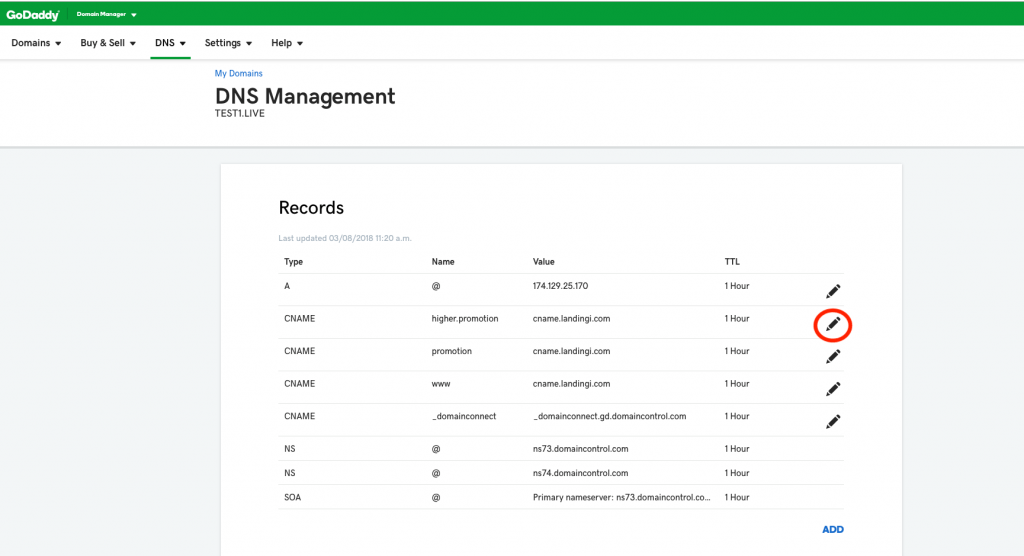Click the higher.promotion name cell
The image size is (1024, 556).
(x=464, y=319)
